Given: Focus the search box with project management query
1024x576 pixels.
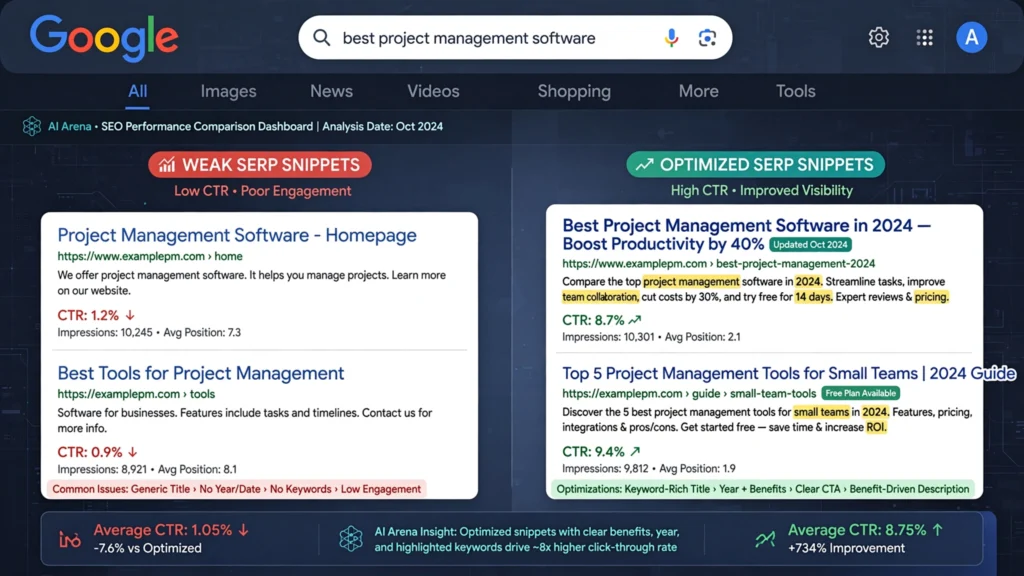Looking at the screenshot, I should tap(515, 38).
